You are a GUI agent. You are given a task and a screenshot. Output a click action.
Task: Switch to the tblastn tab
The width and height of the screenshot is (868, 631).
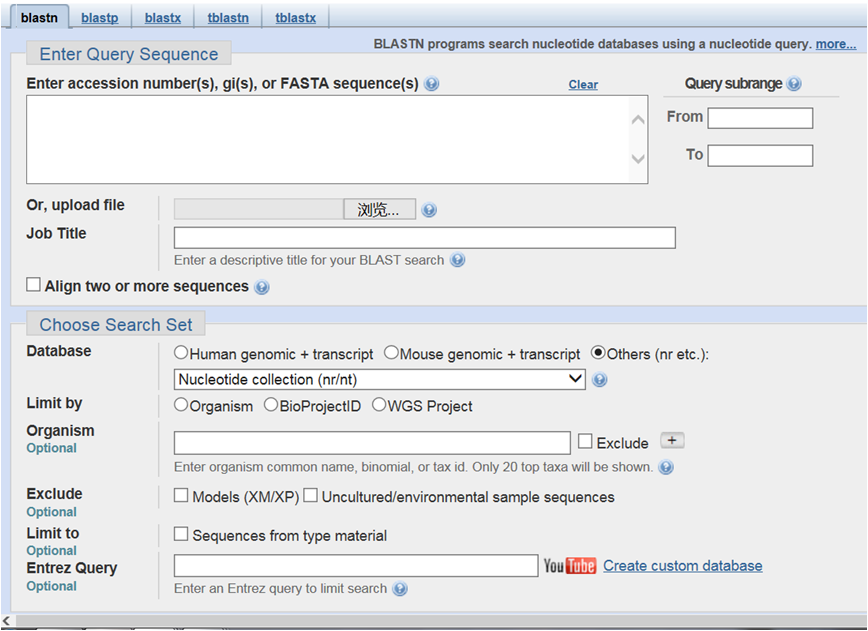[229, 17]
